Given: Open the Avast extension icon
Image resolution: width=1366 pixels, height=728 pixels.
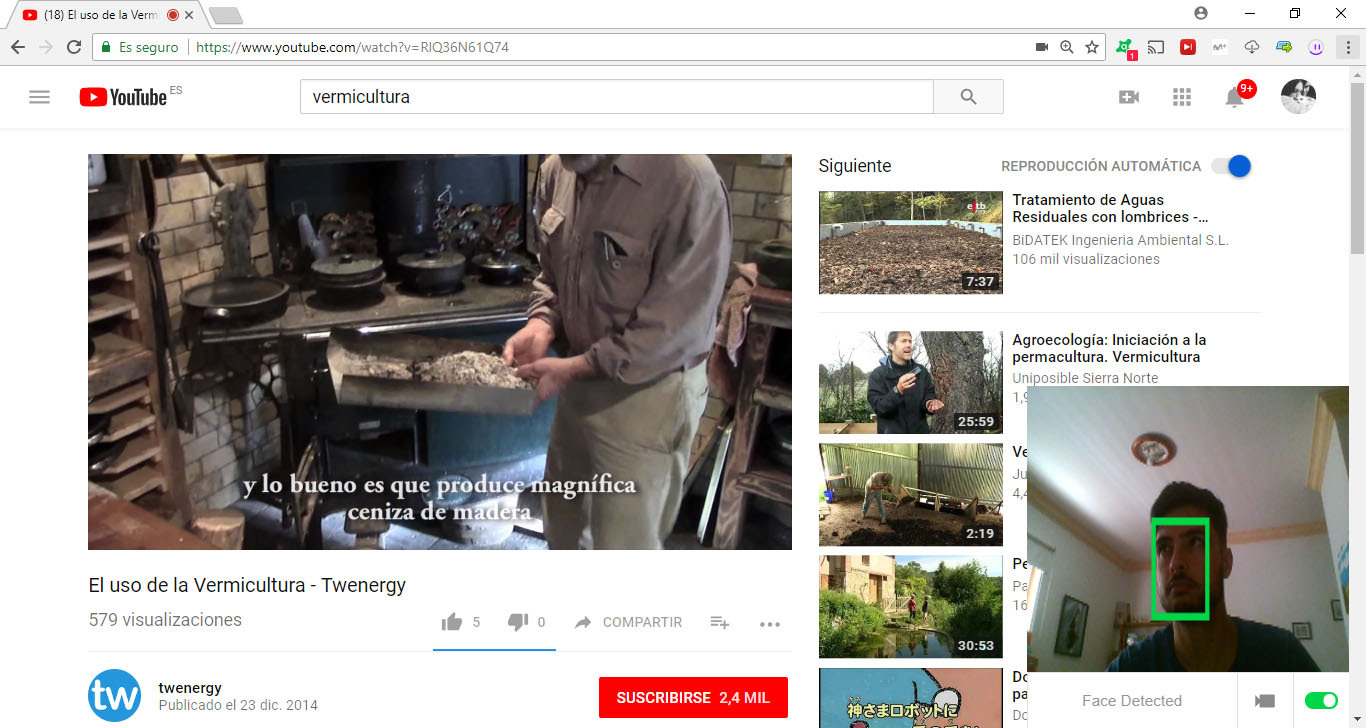Looking at the screenshot, I should pyautogui.click(x=1122, y=46).
